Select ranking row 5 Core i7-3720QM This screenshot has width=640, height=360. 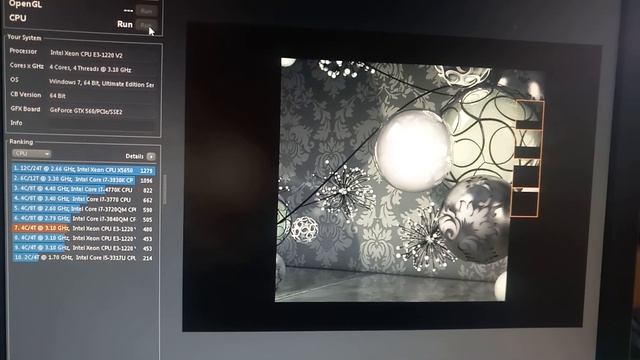click(x=83, y=209)
